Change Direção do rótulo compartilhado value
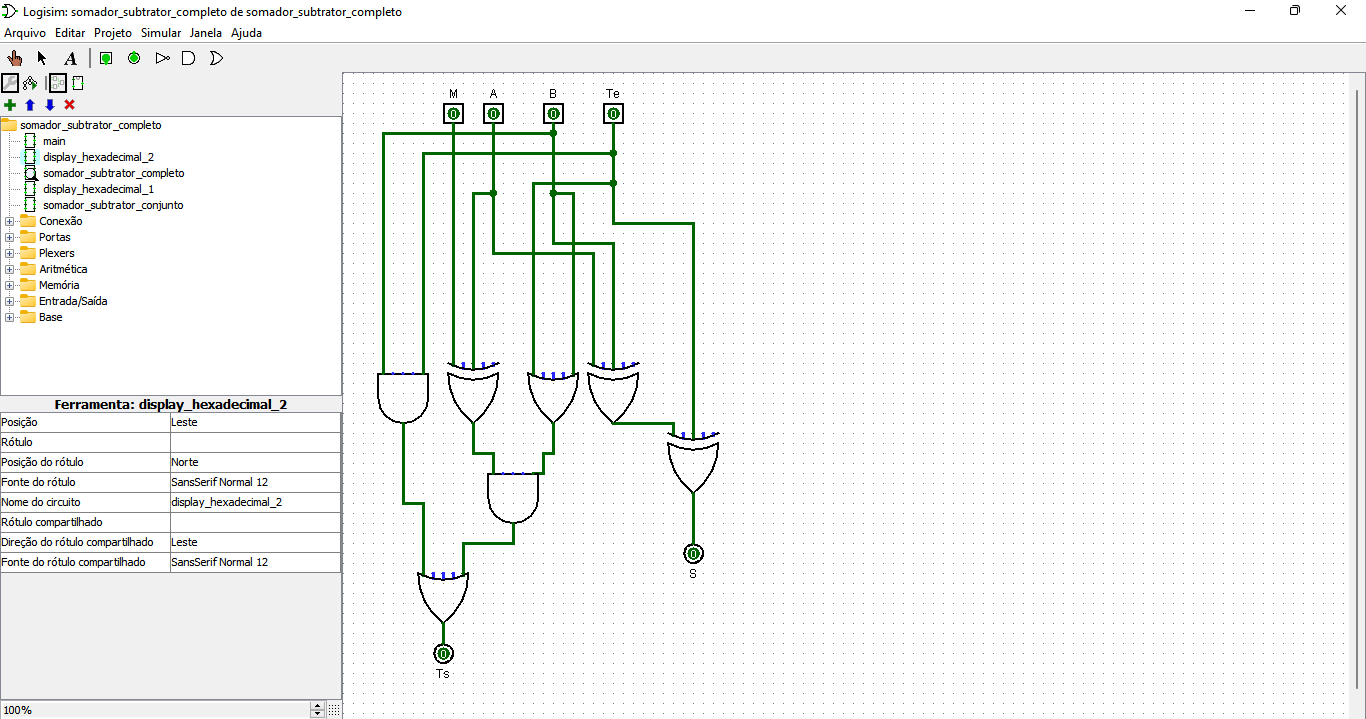Image resolution: width=1366 pixels, height=719 pixels. (255, 542)
